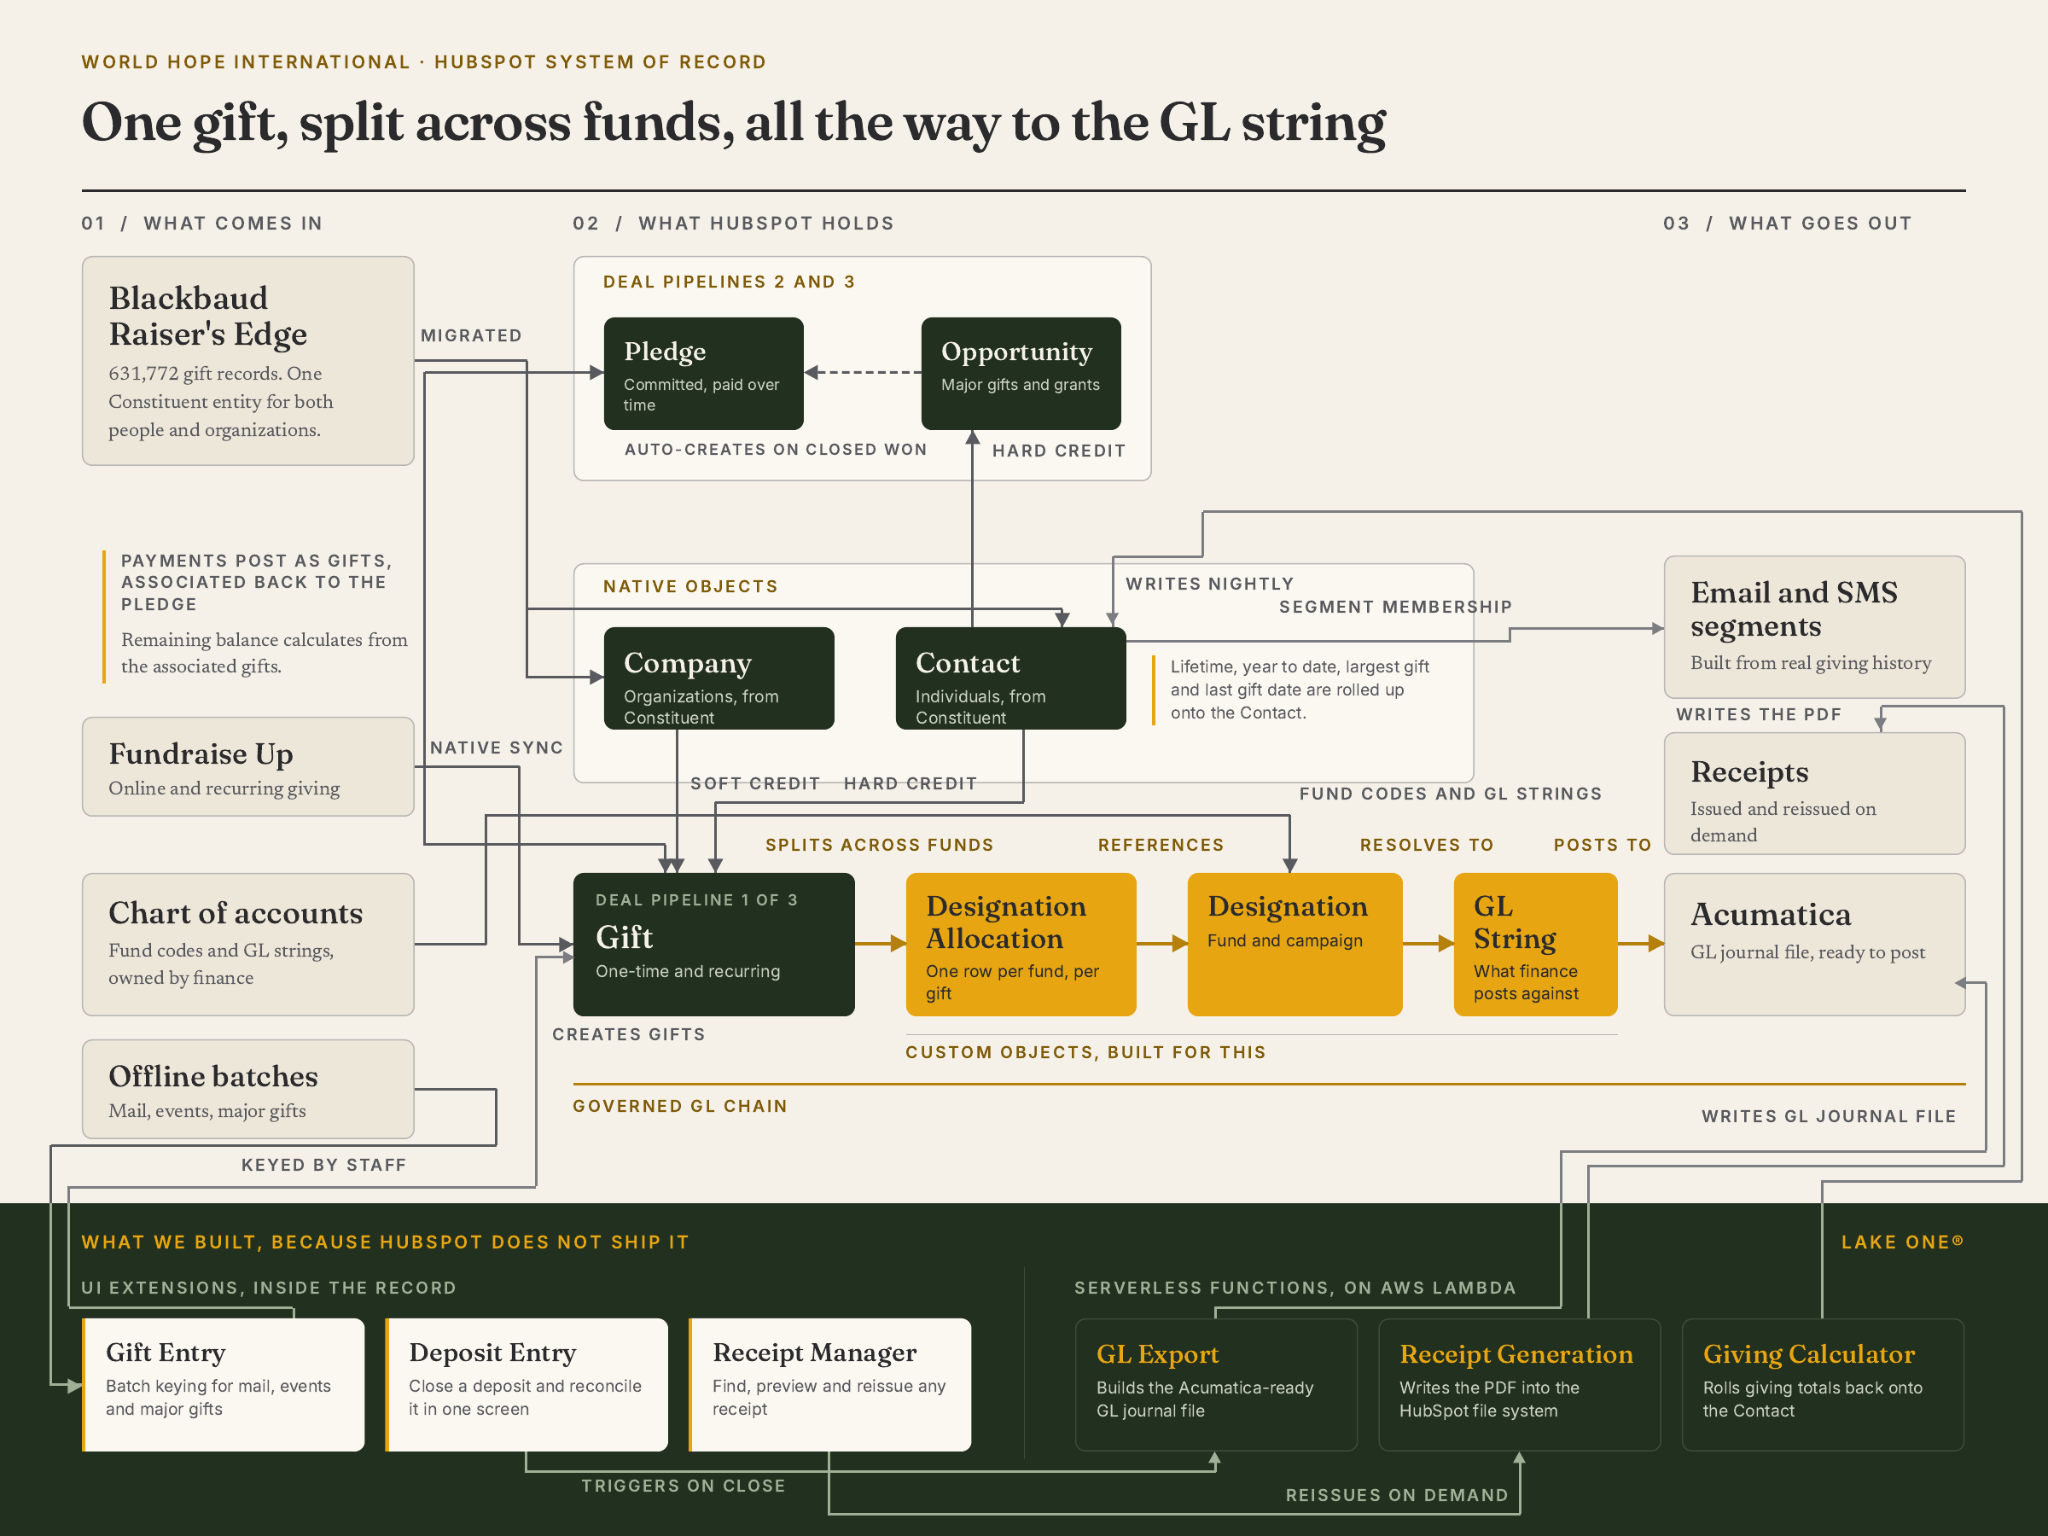This screenshot has width=2048, height=1536.
Task: Click the Gift Entry UI extension card
Action: tap(223, 1384)
